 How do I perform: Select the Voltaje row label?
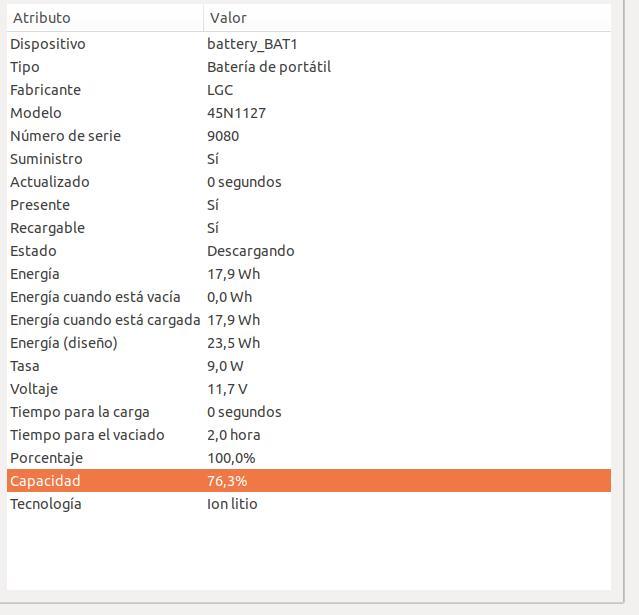(34, 390)
